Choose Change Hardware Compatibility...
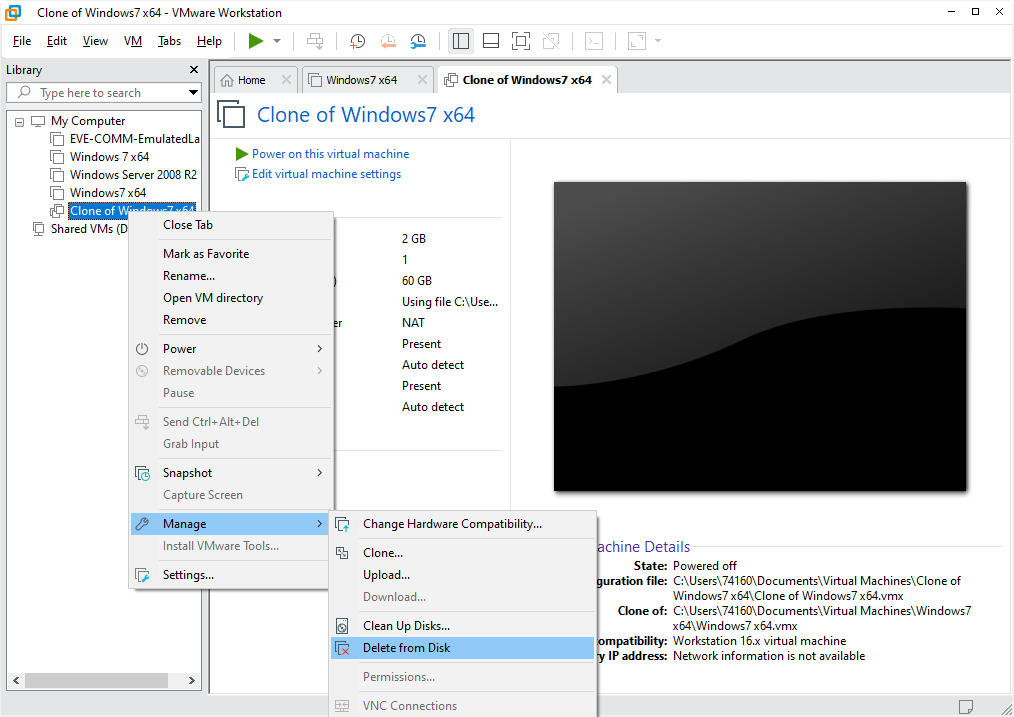The height and width of the screenshot is (717, 1014). 462,524
